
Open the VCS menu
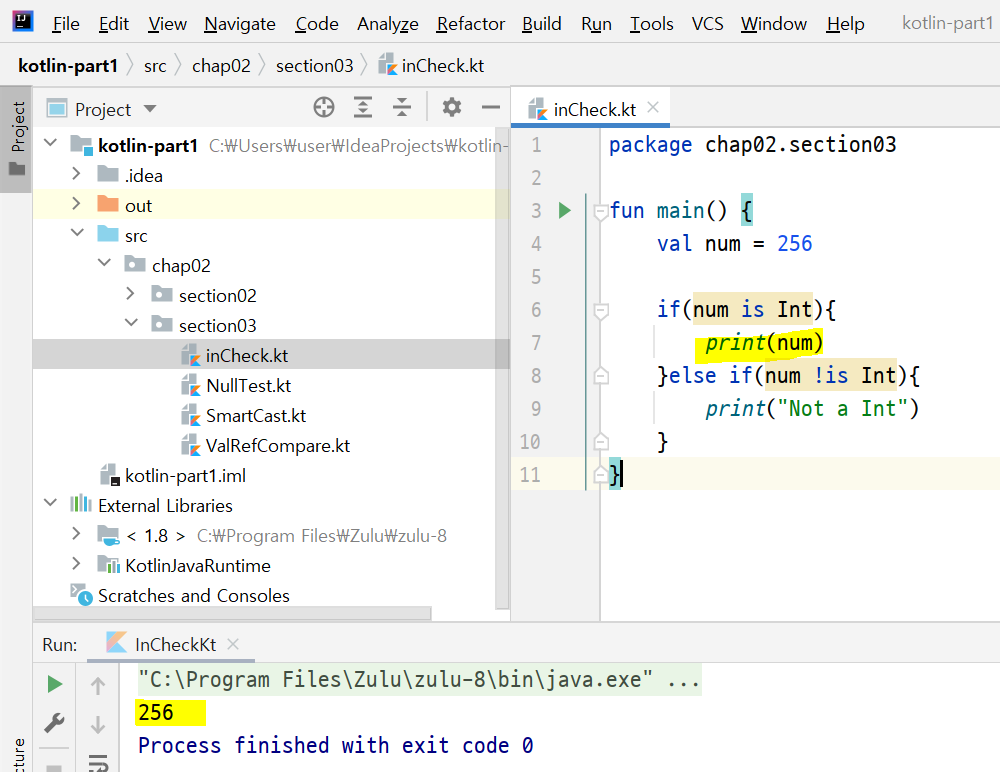point(707,24)
